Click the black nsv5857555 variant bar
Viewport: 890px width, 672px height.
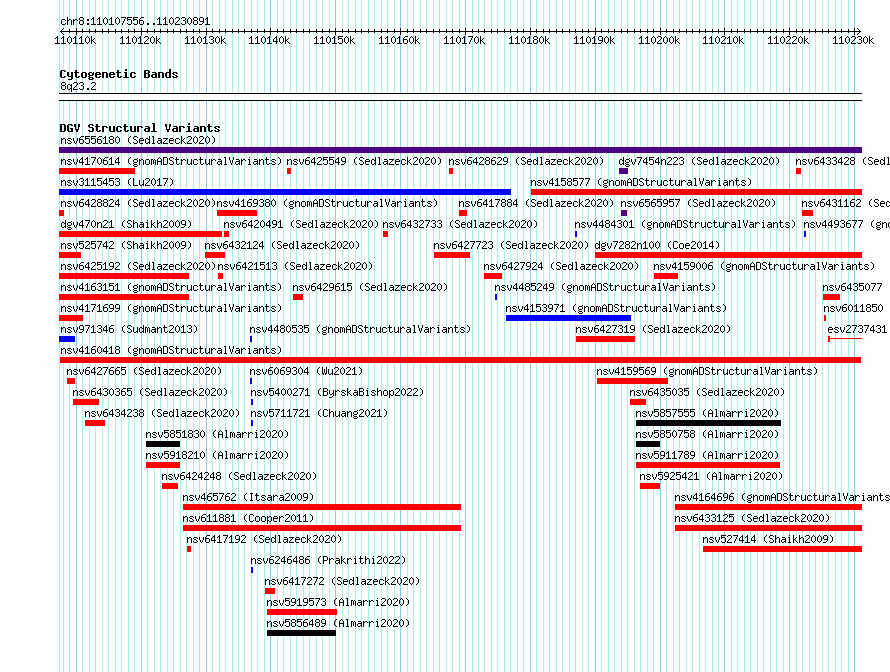tap(708, 423)
